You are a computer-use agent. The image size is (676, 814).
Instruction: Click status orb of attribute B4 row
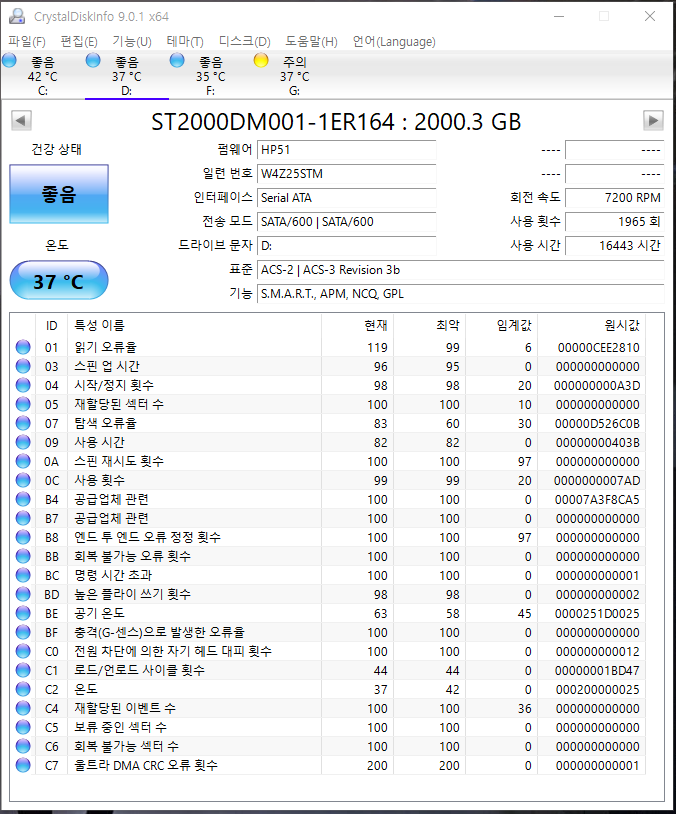pyautogui.click(x=23, y=499)
